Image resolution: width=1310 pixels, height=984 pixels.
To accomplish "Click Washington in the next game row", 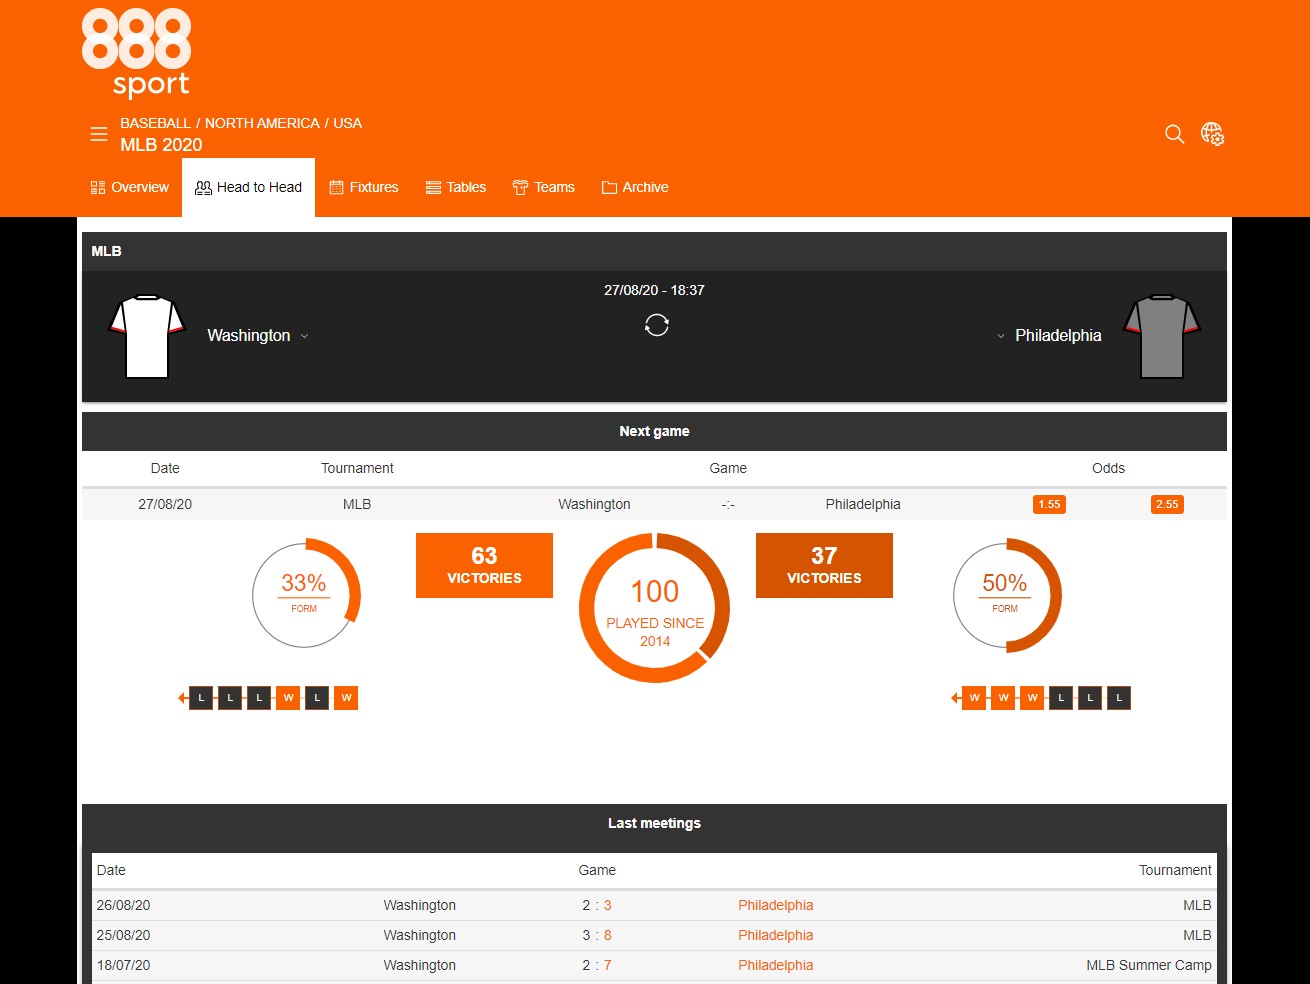I will coord(594,504).
